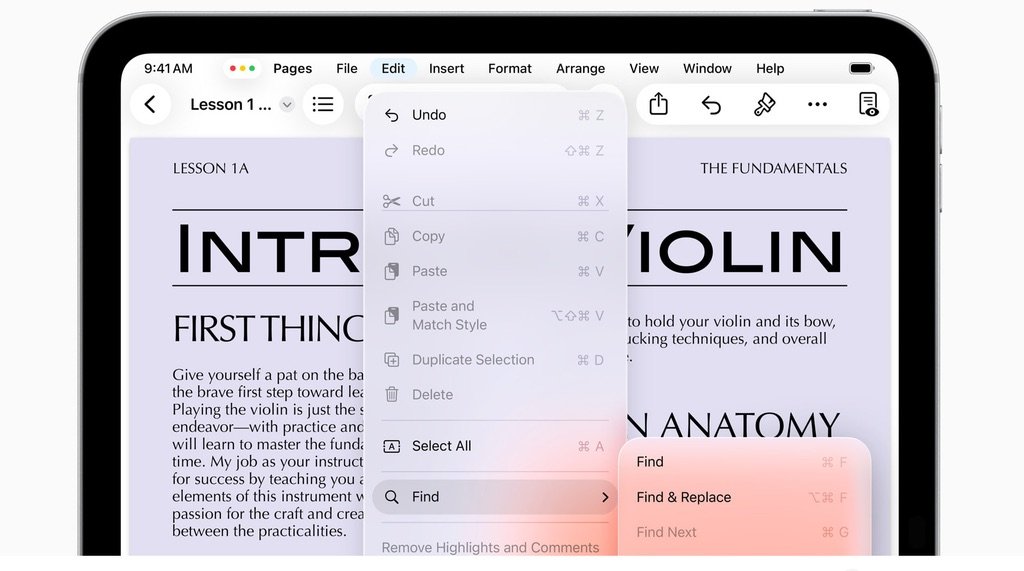This screenshot has width=1024, height=571.
Task: Choose Cut from Edit menu
Action: (494, 201)
